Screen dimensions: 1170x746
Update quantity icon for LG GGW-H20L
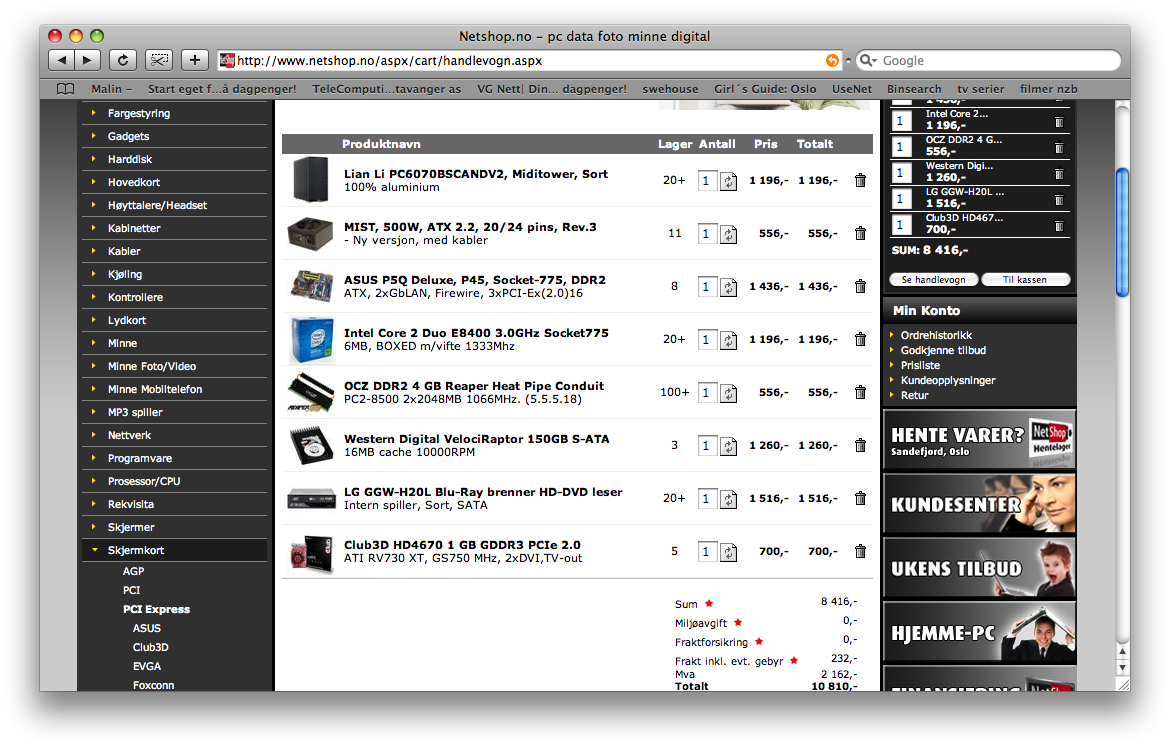click(x=728, y=499)
